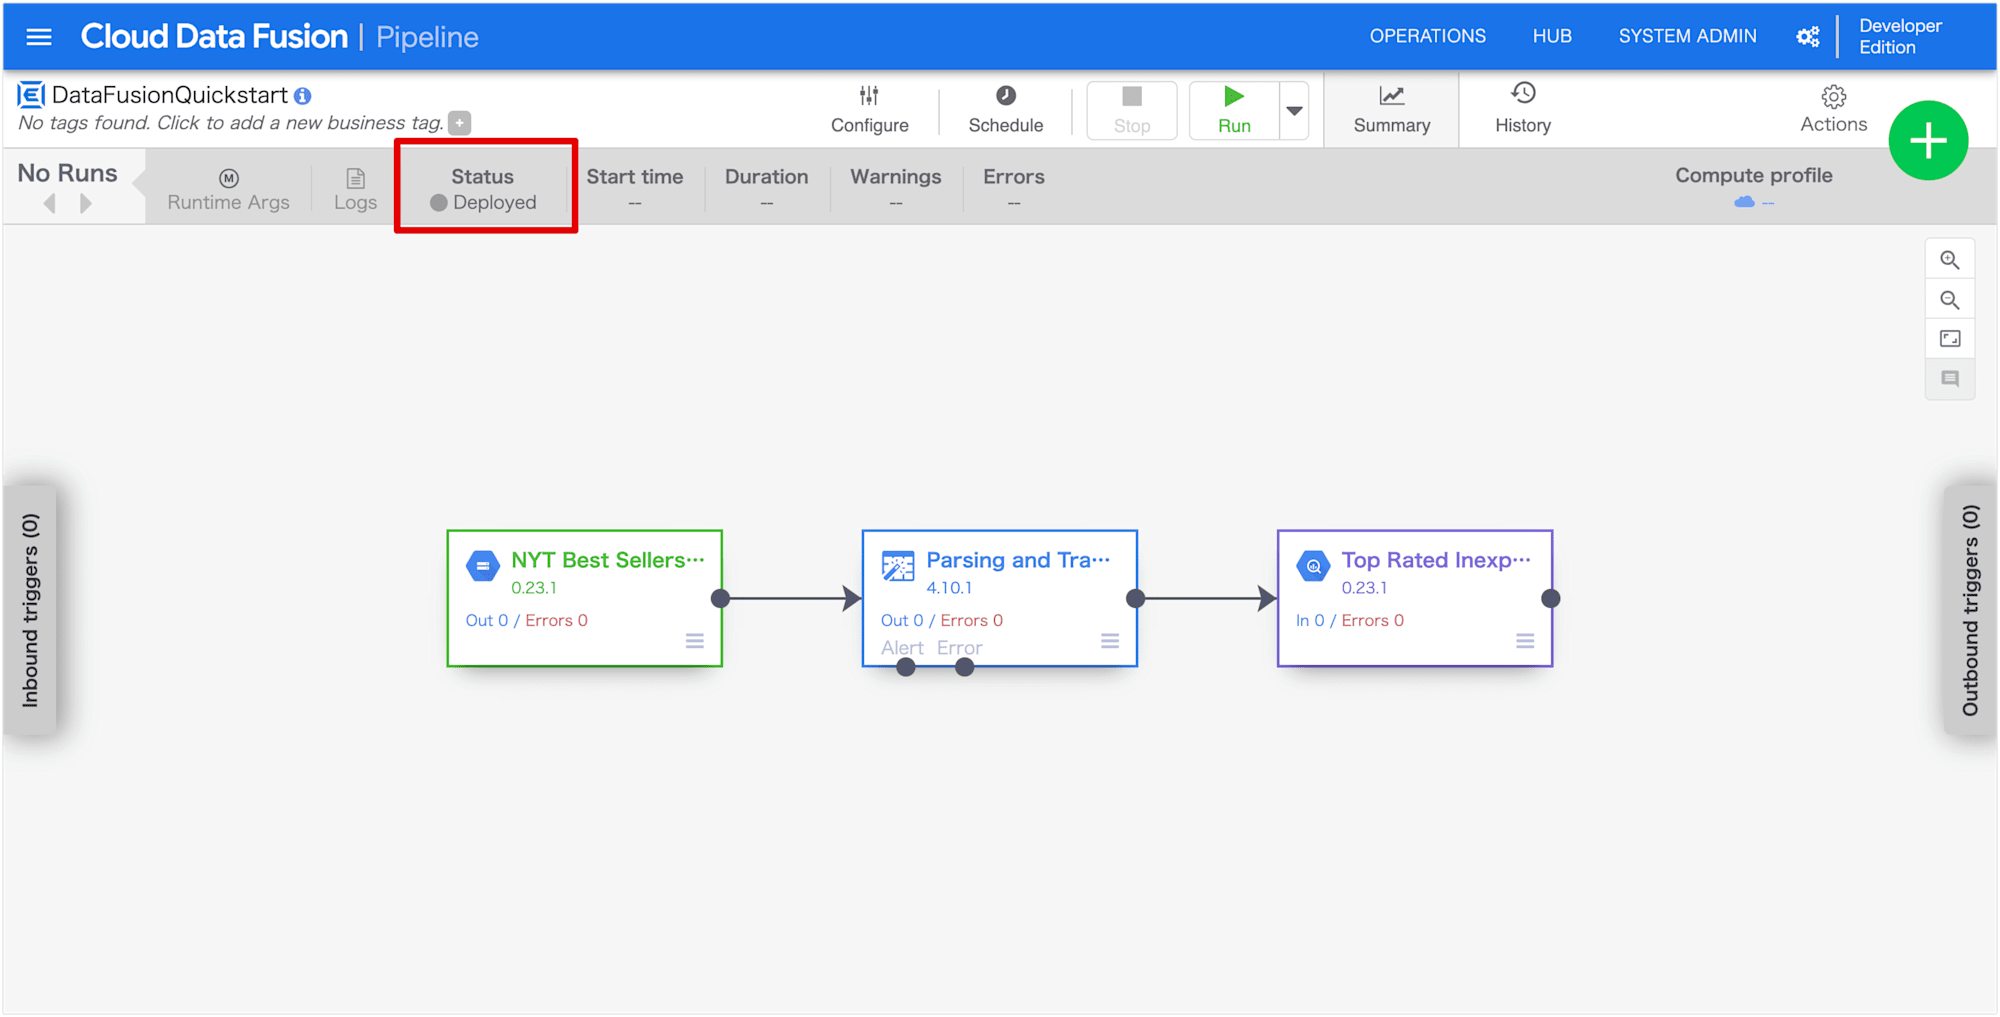Click the Compute profile cloud icon
The image size is (2000, 1017).
1744,202
